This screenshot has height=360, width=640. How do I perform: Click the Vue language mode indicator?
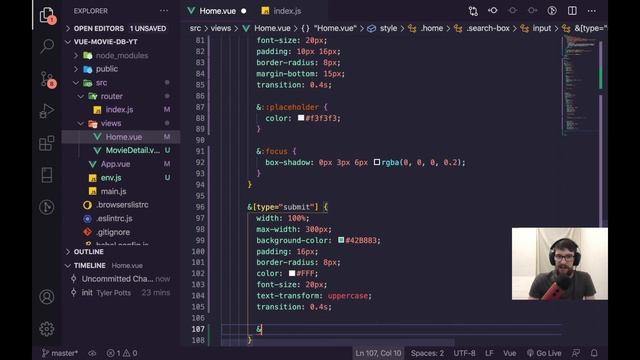coord(510,353)
